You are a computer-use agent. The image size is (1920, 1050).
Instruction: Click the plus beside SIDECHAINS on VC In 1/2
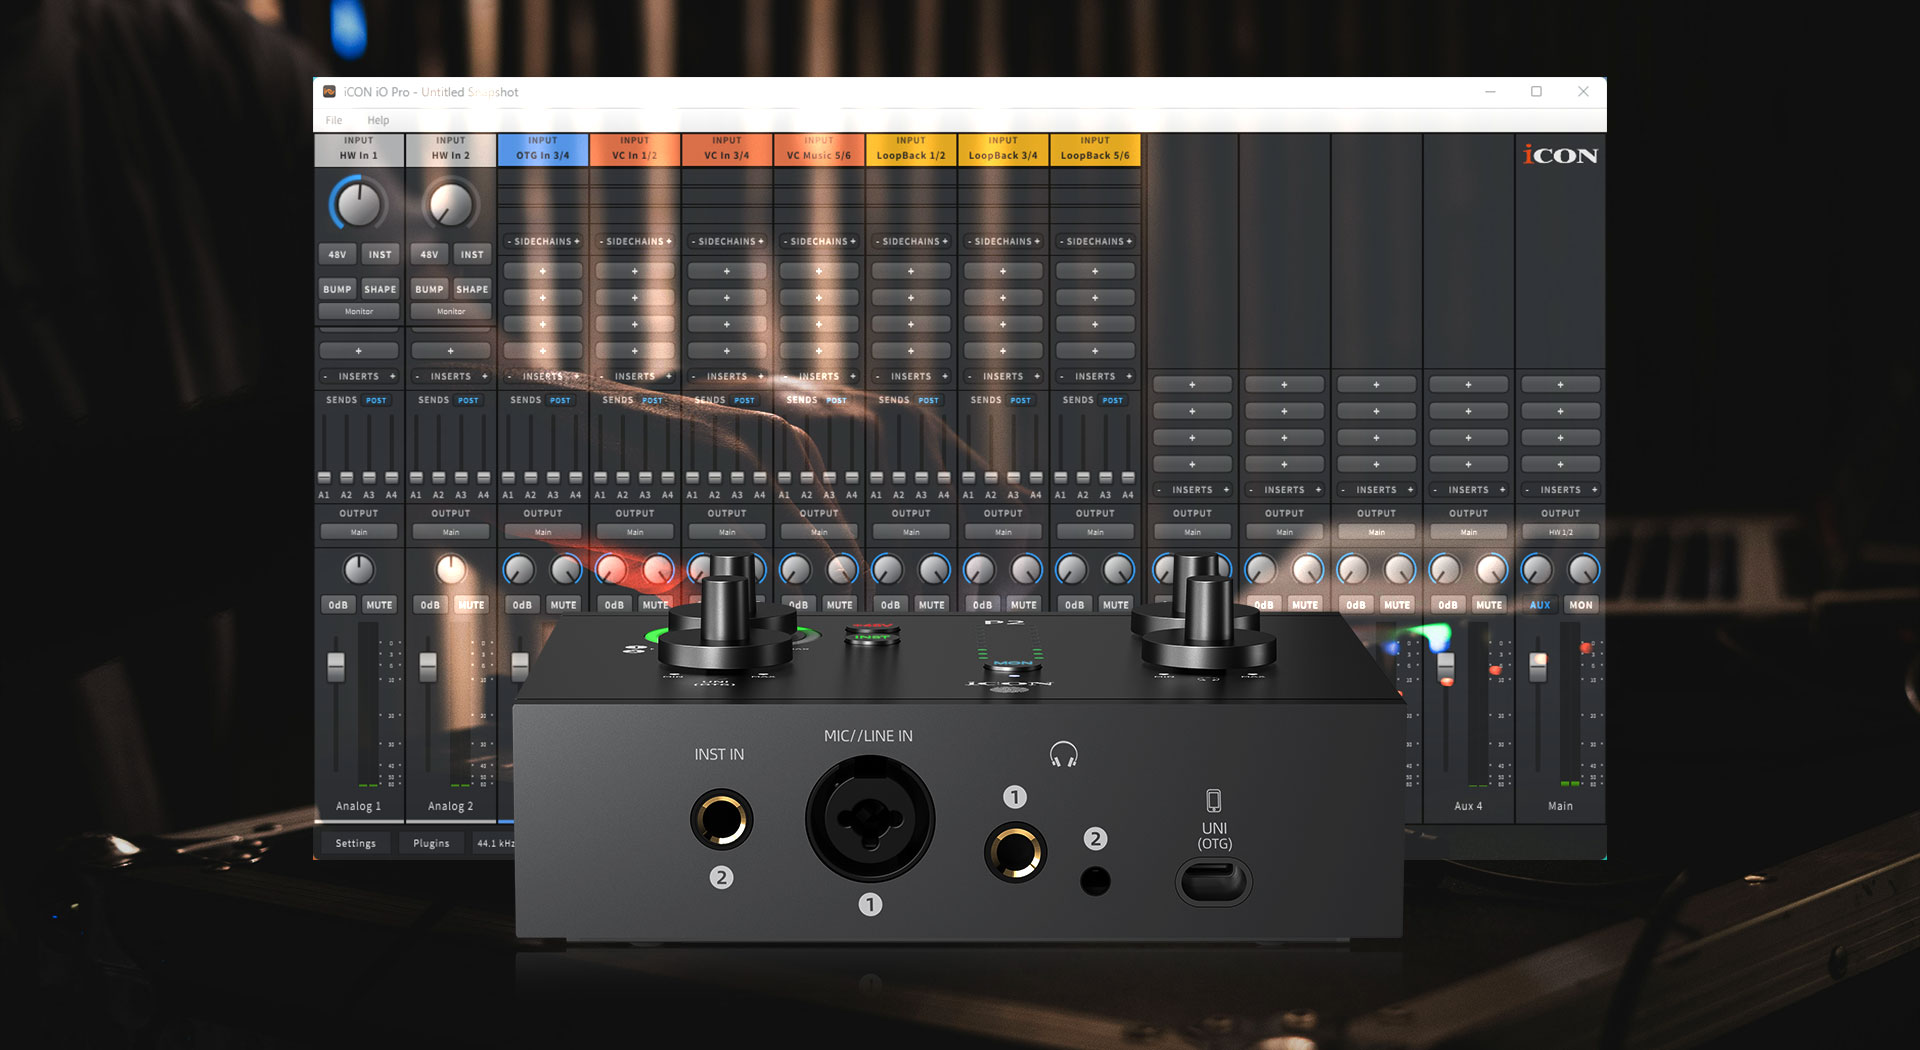tap(669, 241)
